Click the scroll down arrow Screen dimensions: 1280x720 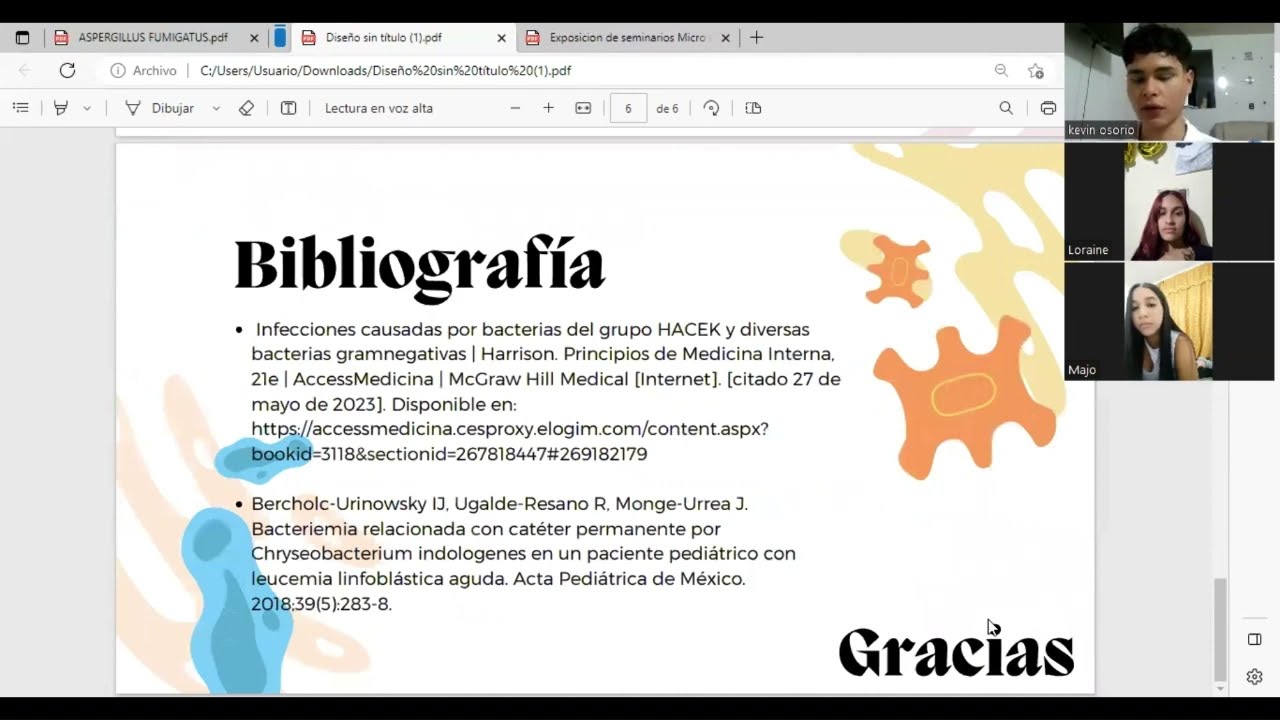pyautogui.click(x=1220, y=688)
